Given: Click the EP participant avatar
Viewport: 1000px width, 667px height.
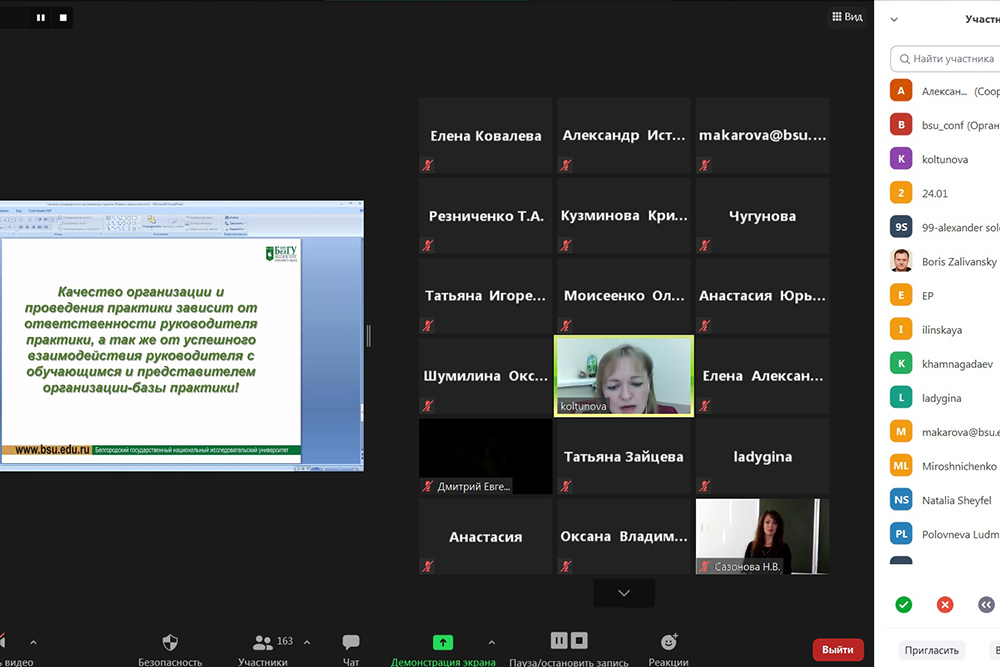Looking at the screenshot, I should (x=901, y=295).
